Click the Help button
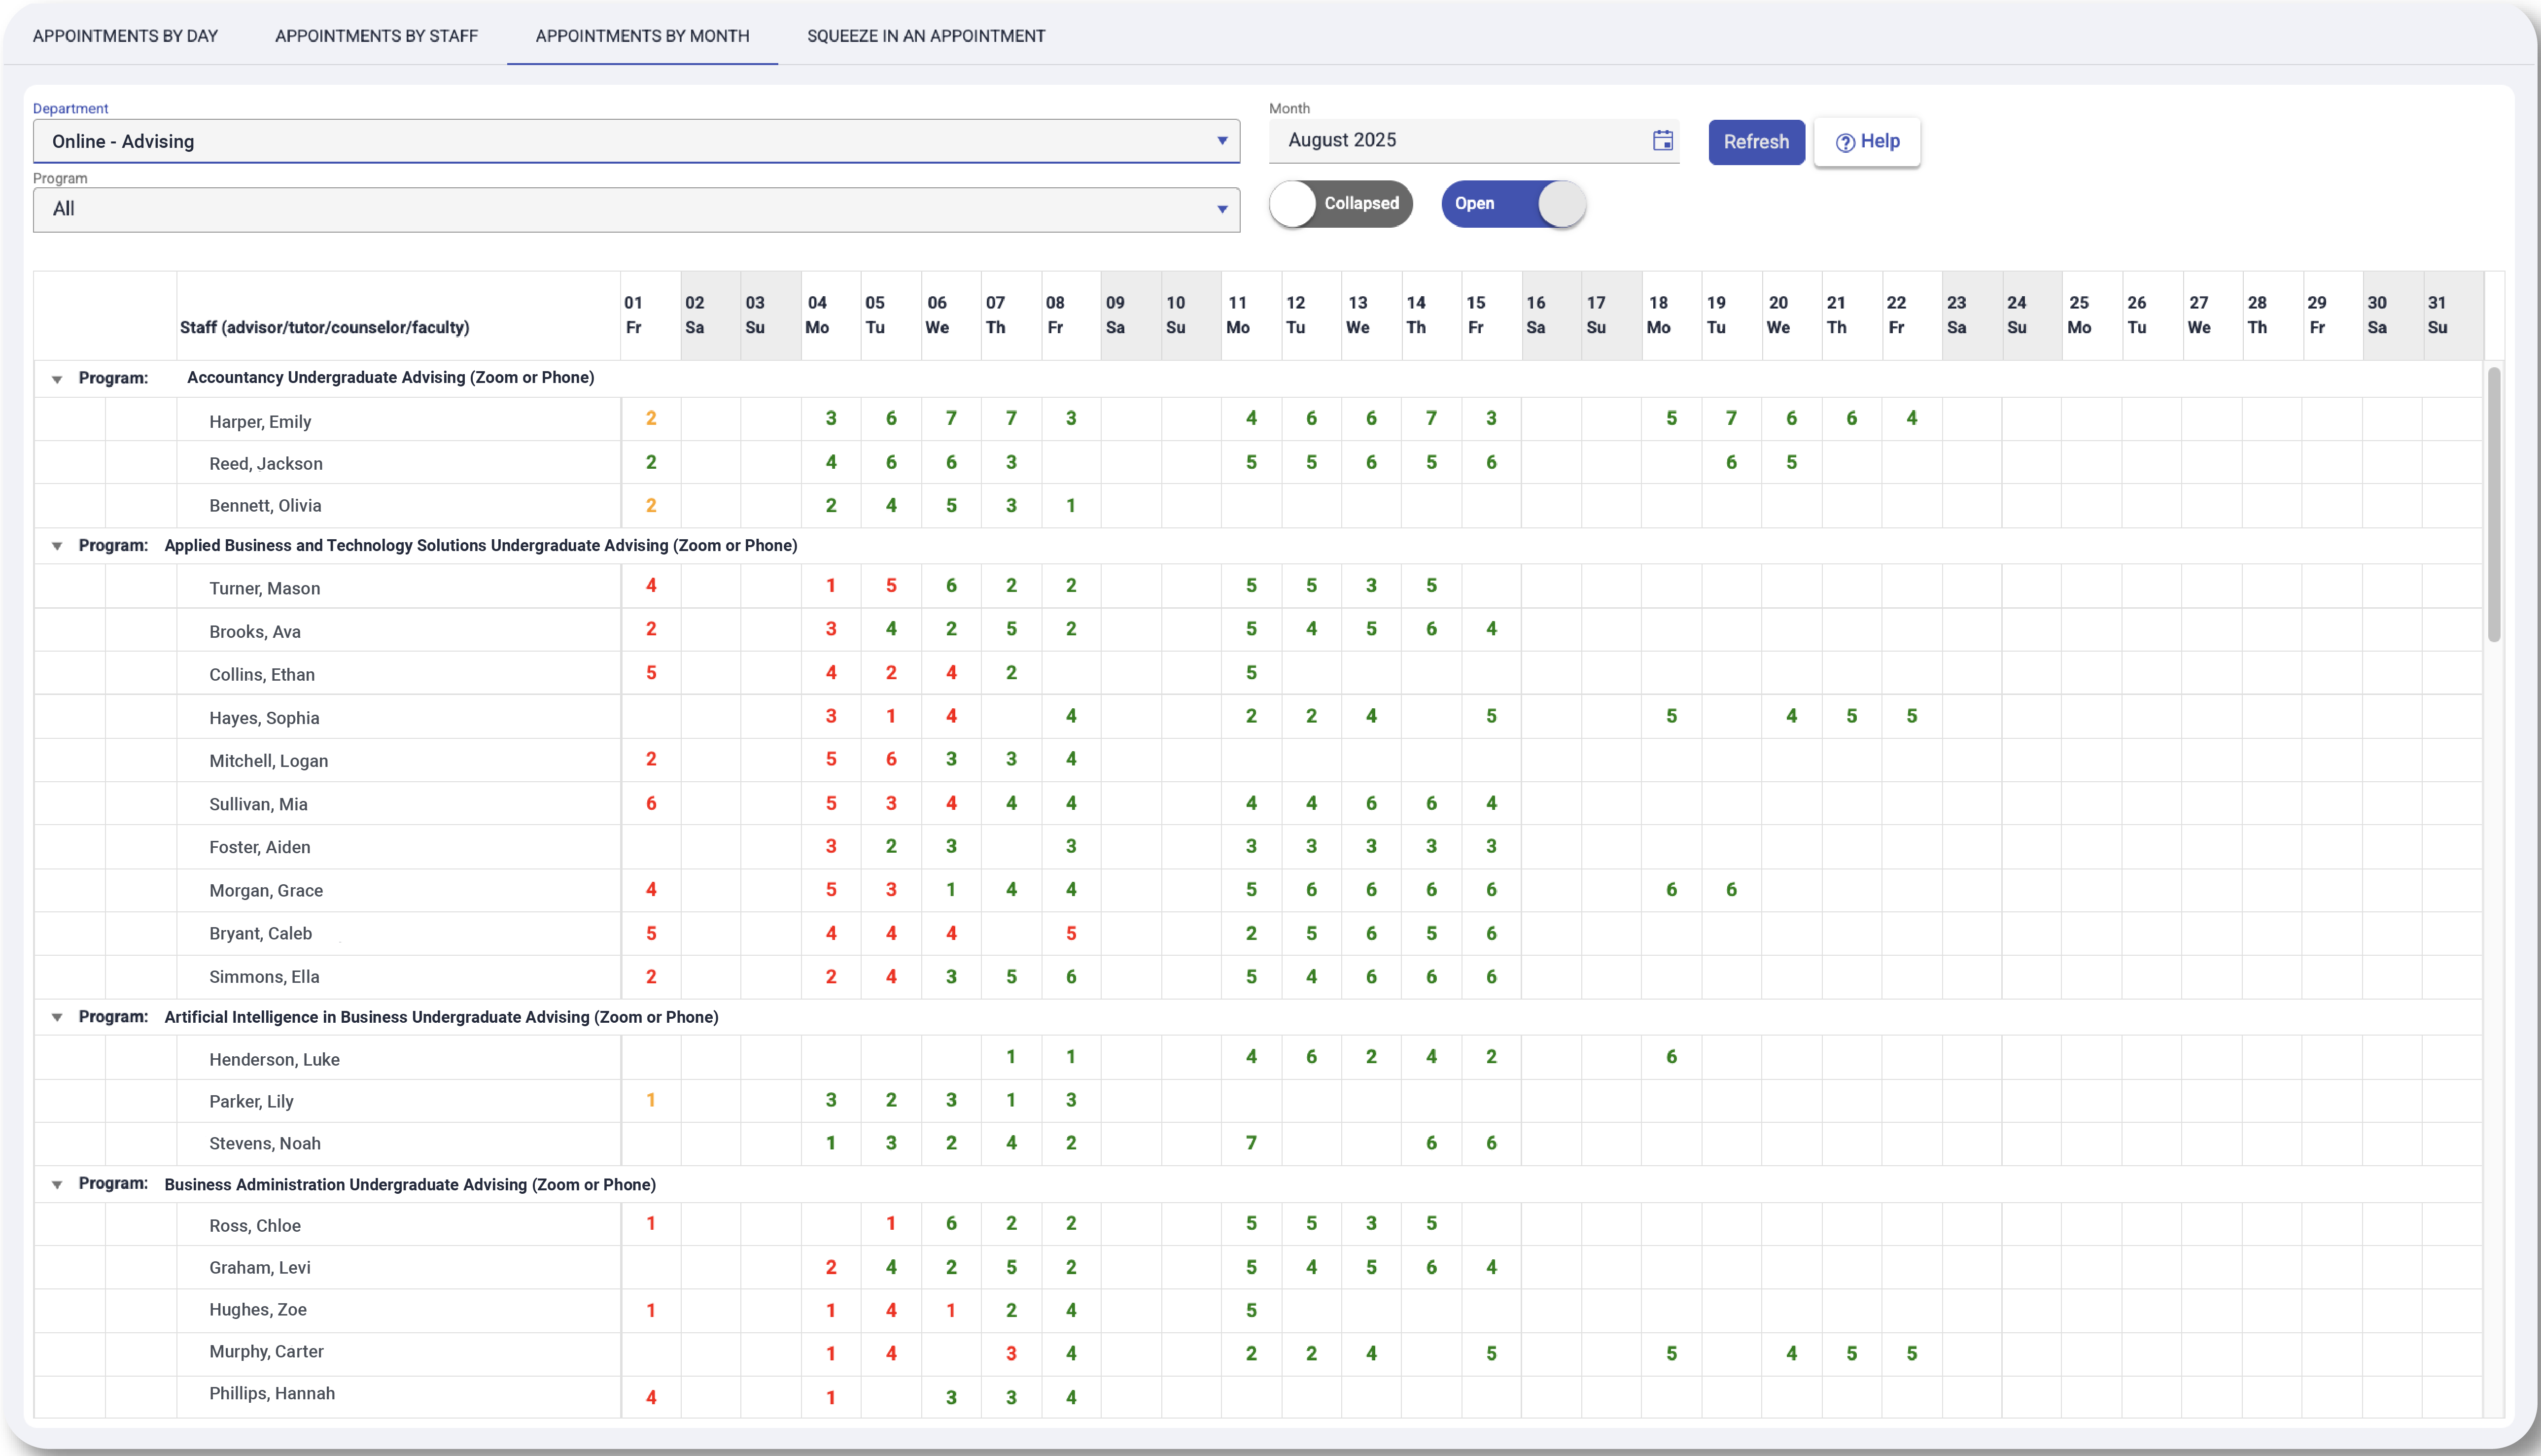This screenshot has height=1456, width=2541. 1867,142
